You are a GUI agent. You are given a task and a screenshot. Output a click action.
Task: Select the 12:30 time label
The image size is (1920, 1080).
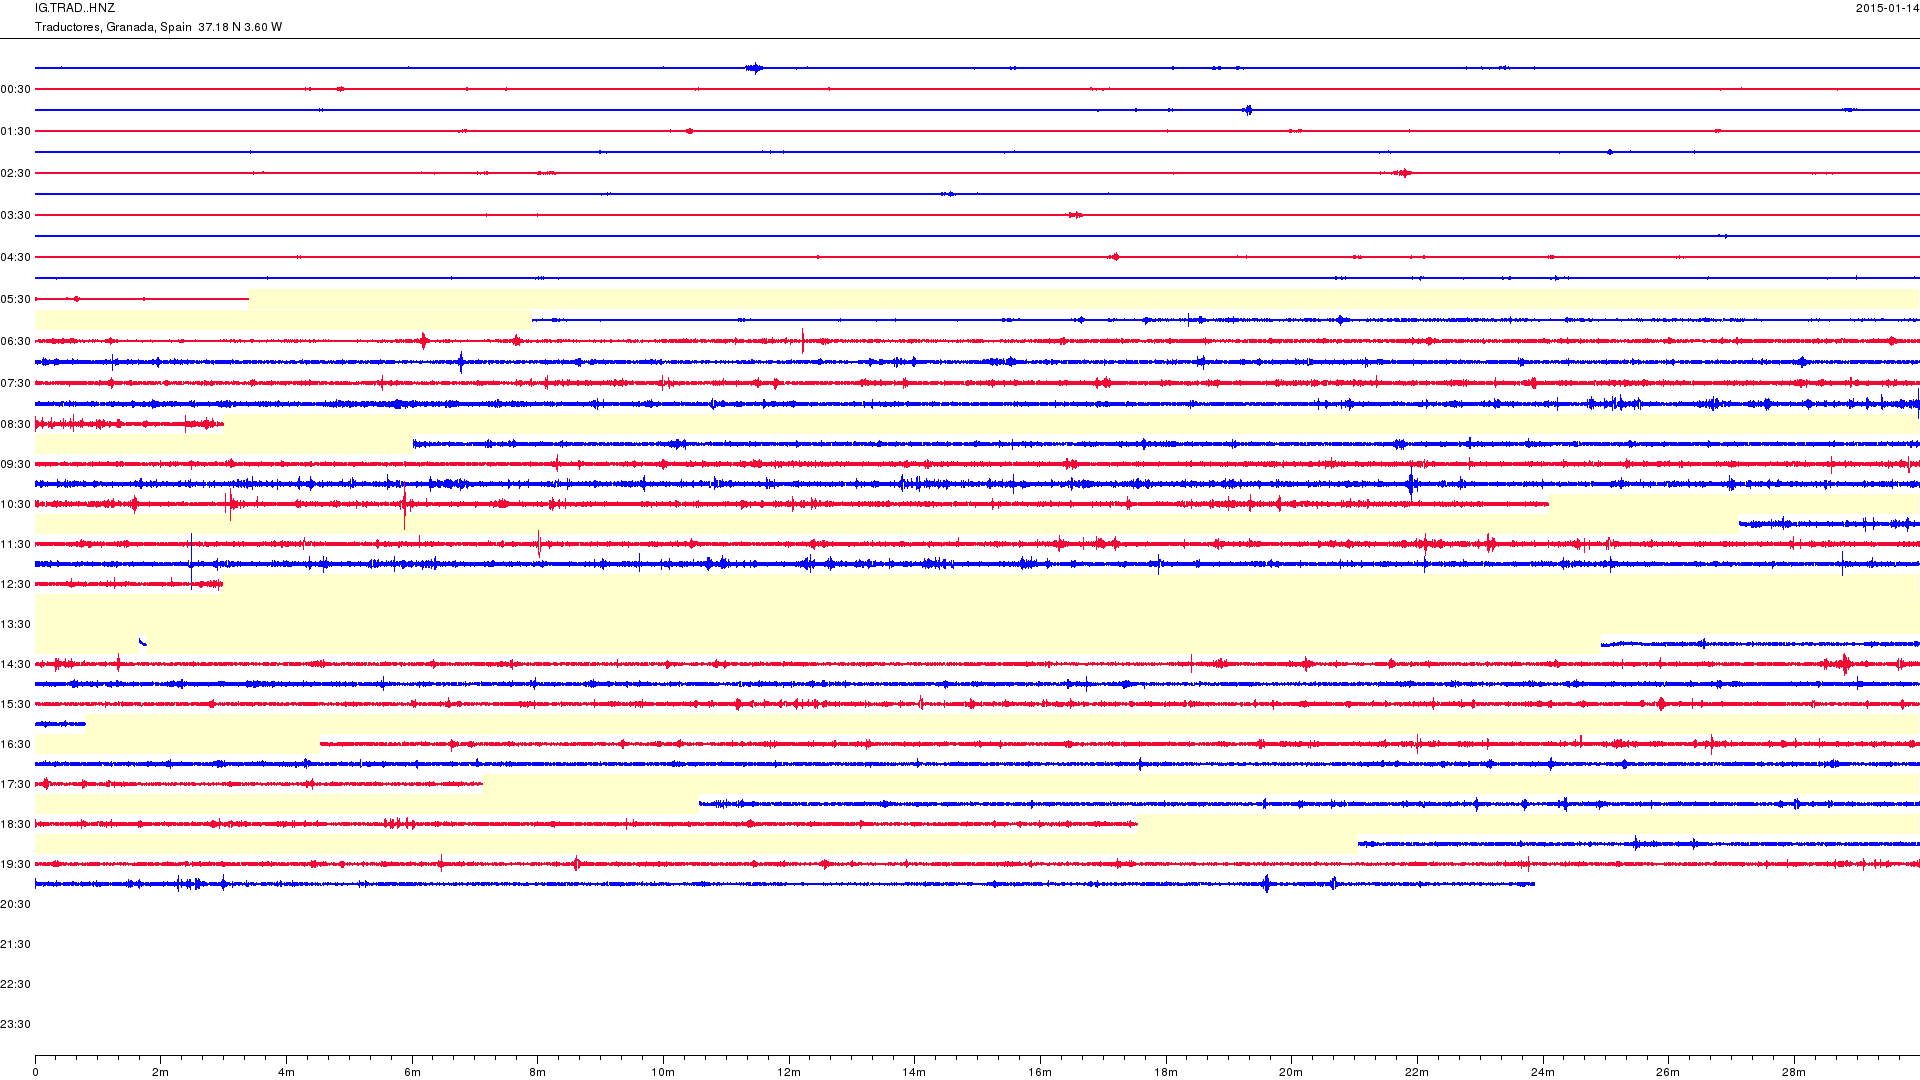[16, 584]
